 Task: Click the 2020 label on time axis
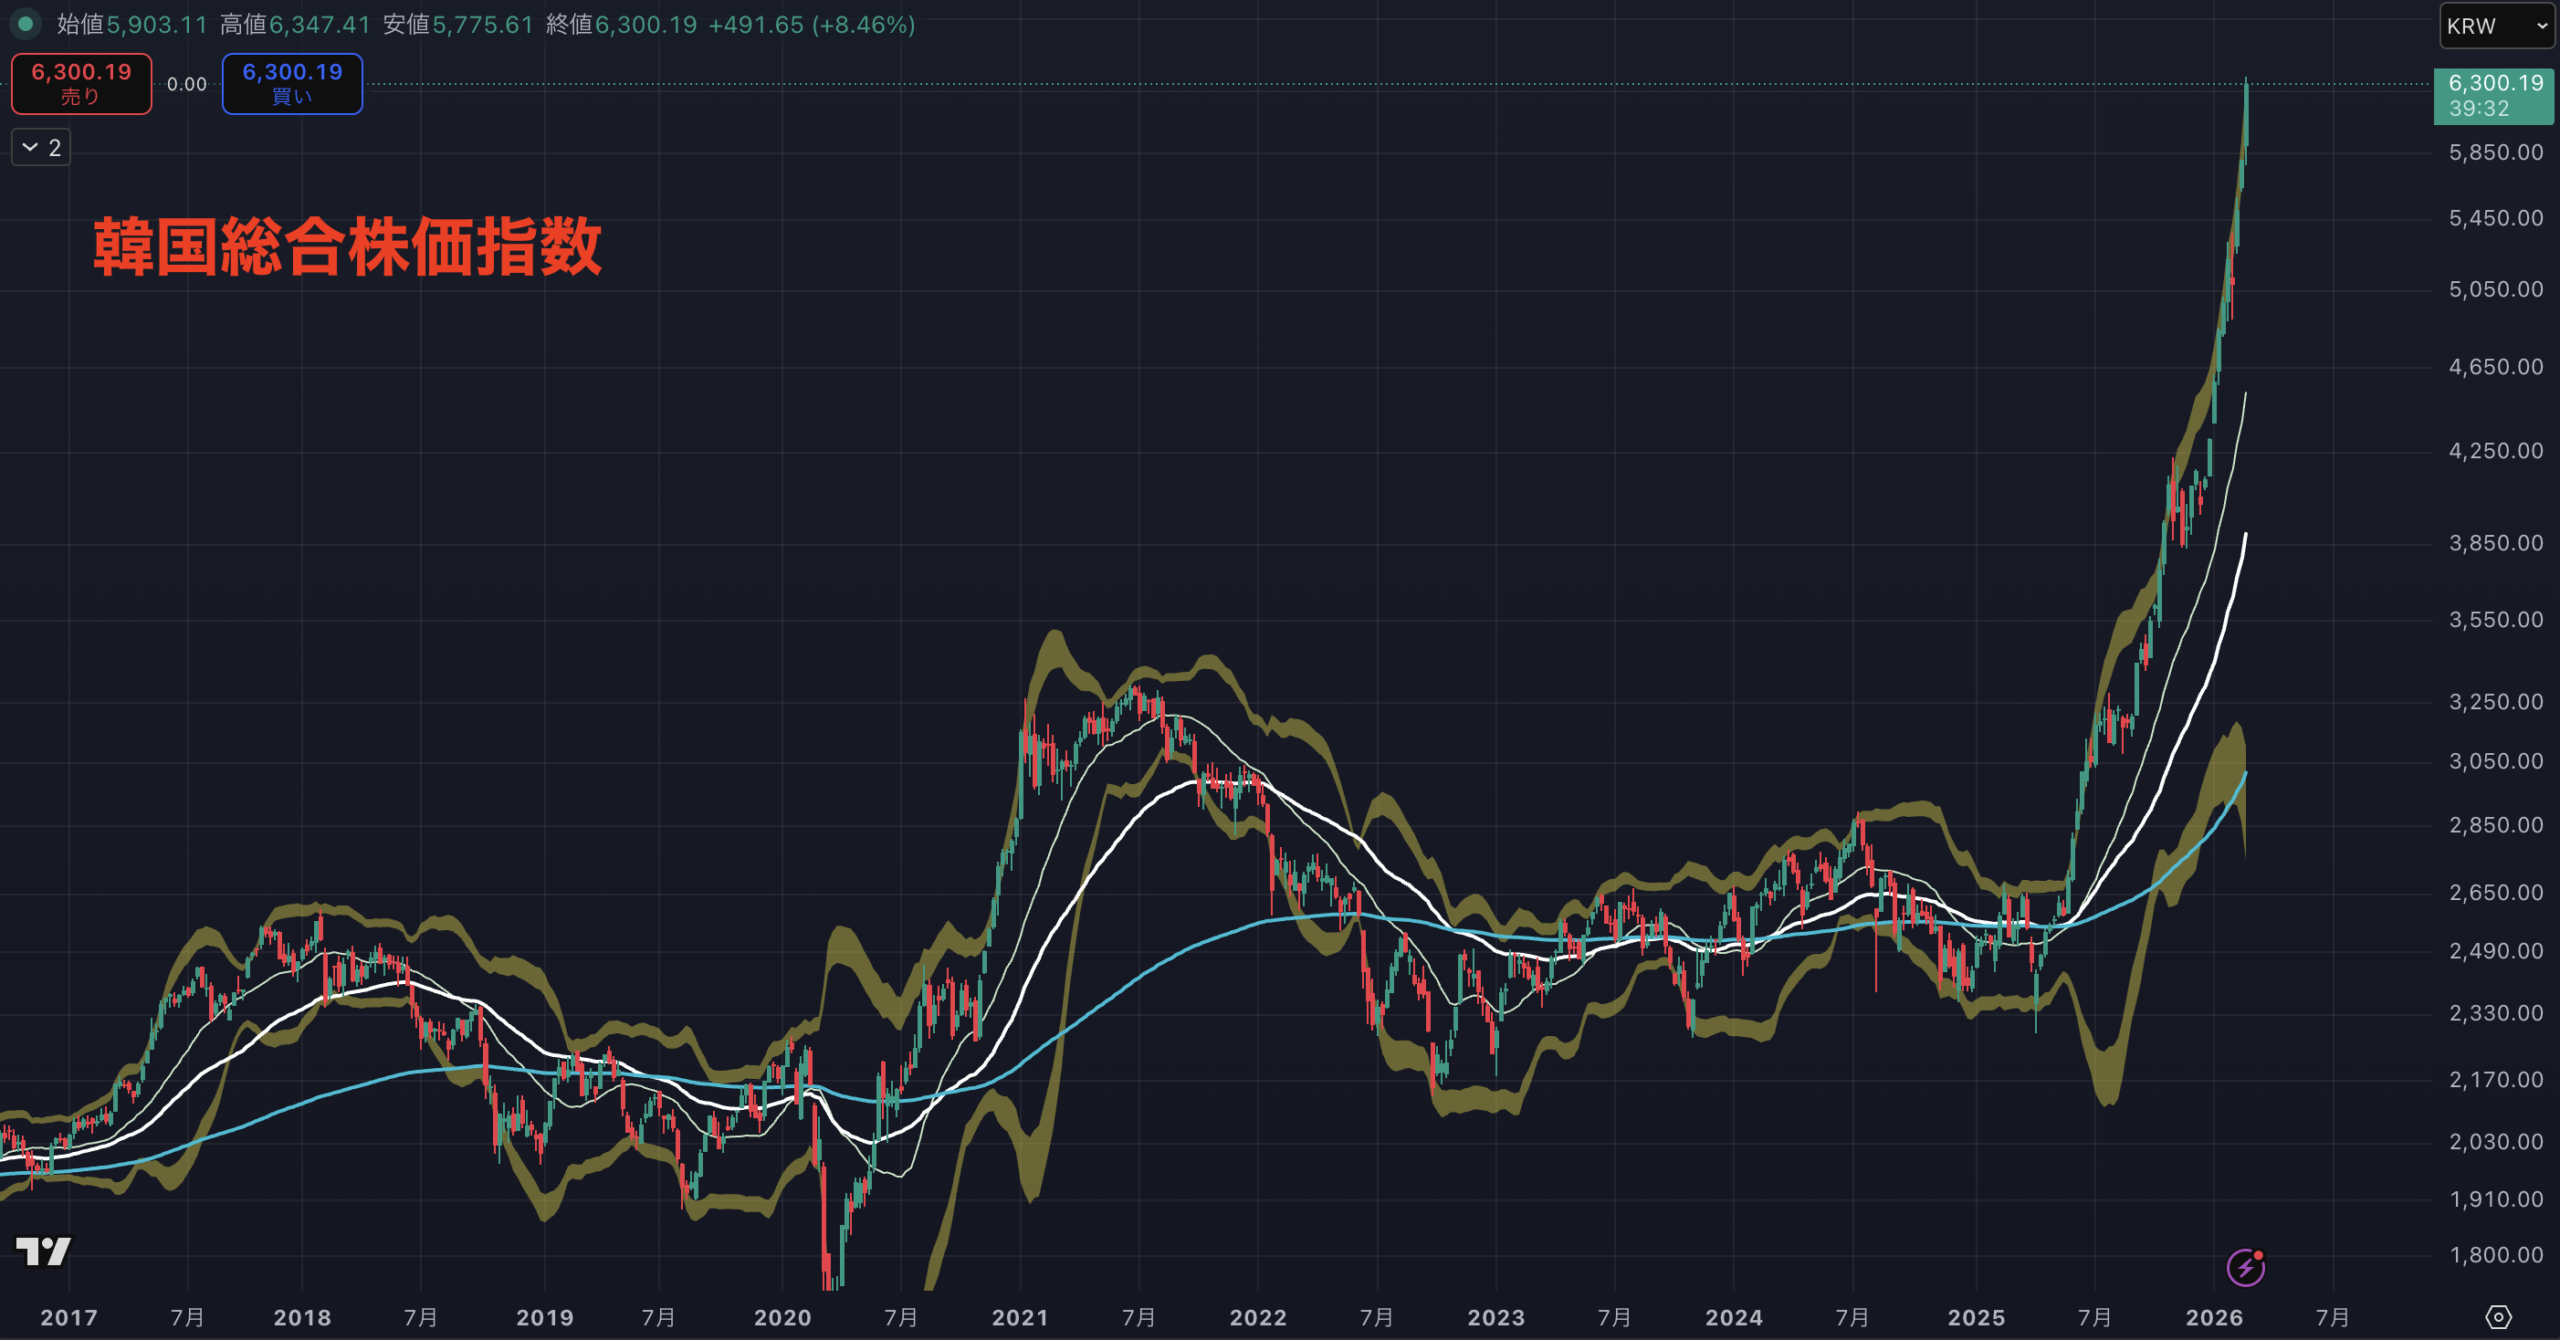782,1317
